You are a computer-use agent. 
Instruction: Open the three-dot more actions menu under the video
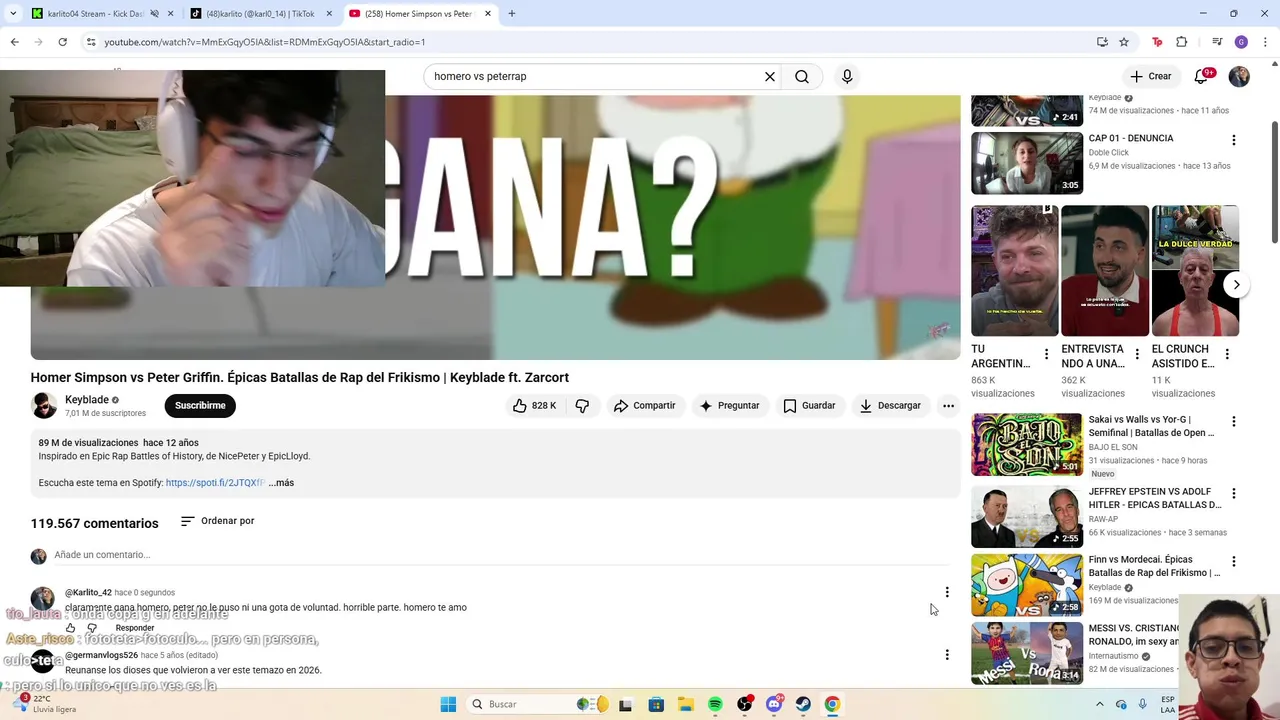coord(948,406)
